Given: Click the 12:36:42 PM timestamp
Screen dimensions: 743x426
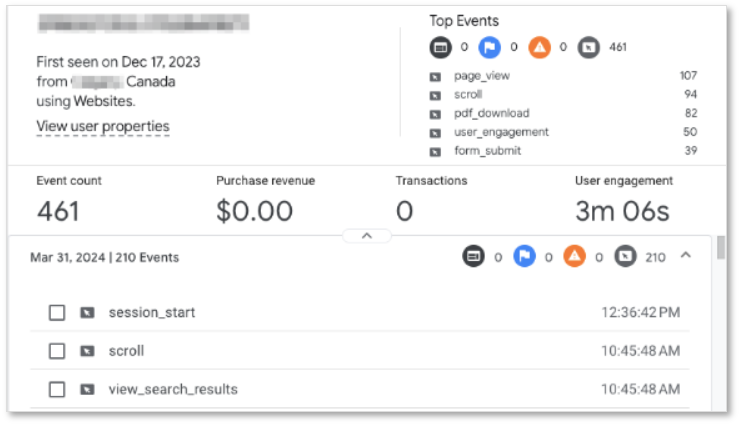Looking at the screenshot, I should (x=641, y=313).
